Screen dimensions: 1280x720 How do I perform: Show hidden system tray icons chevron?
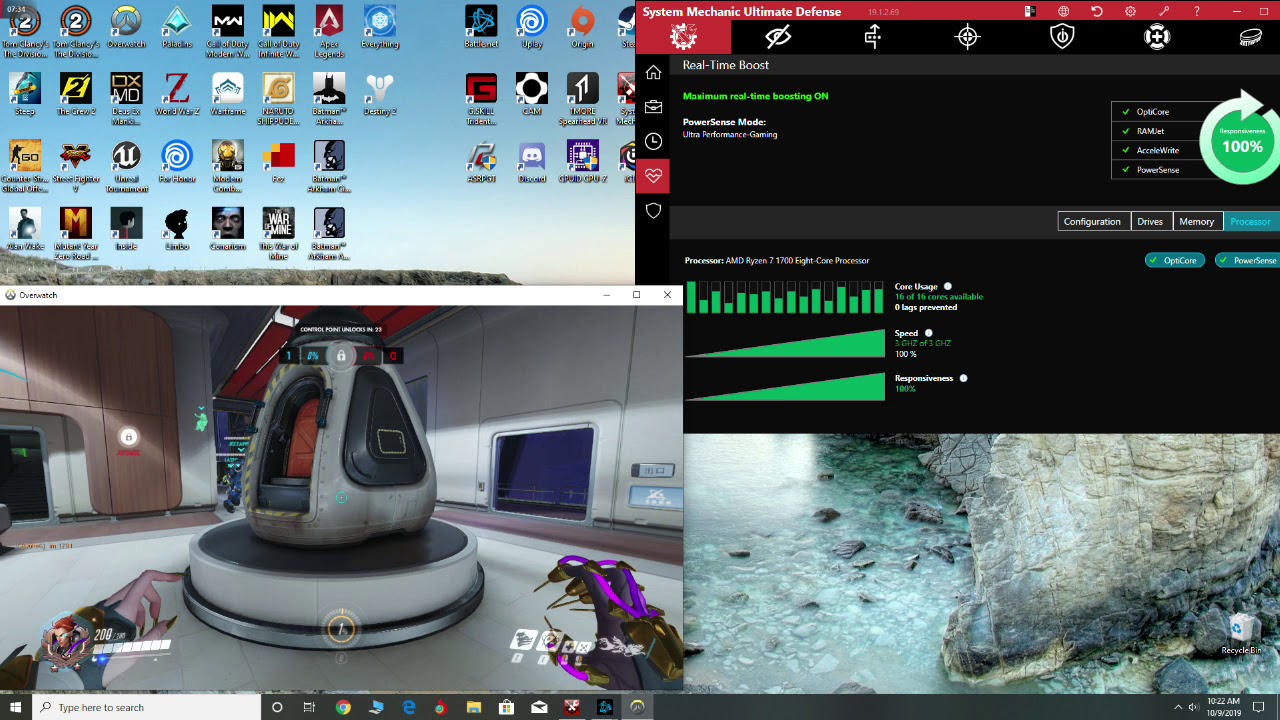1177,707
